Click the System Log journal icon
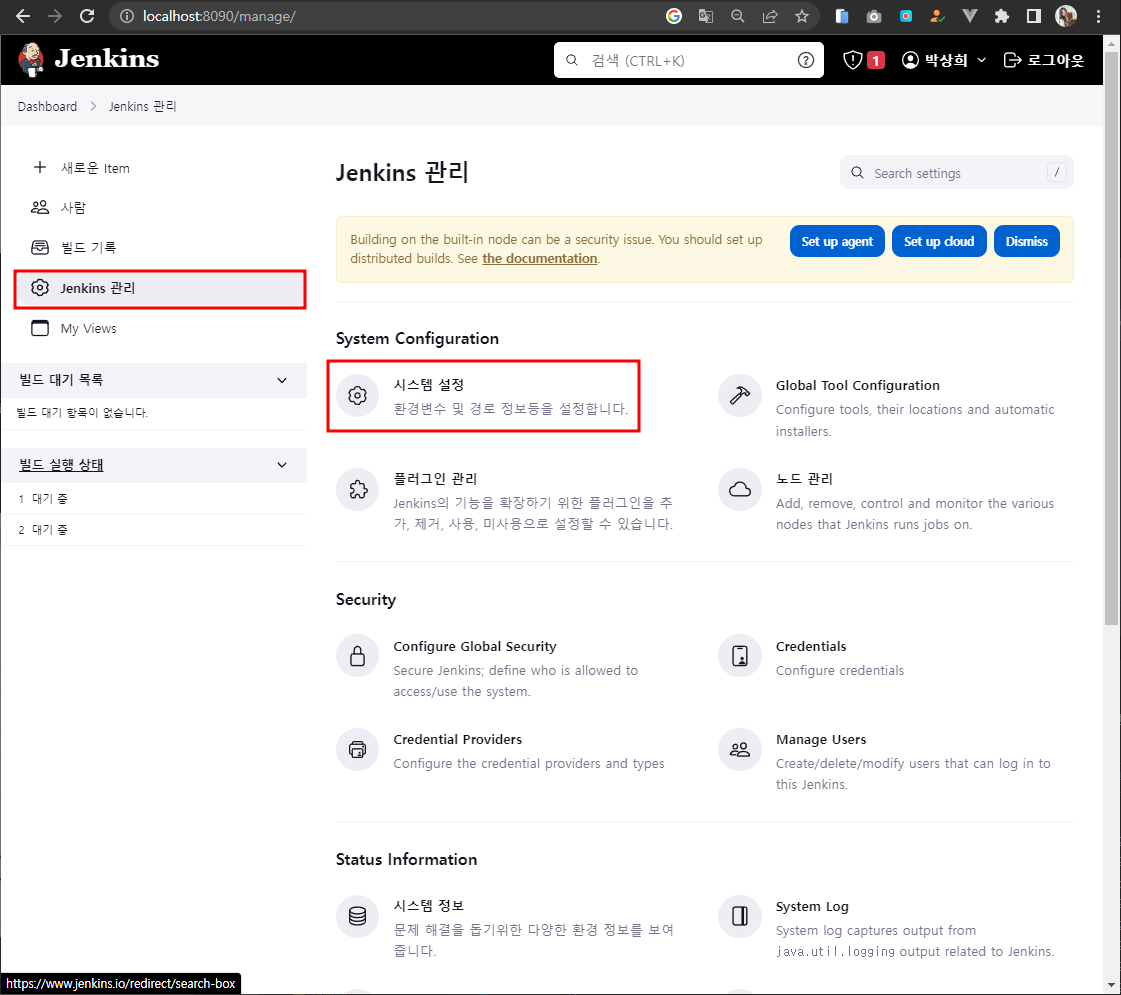 tap(740, 916)
